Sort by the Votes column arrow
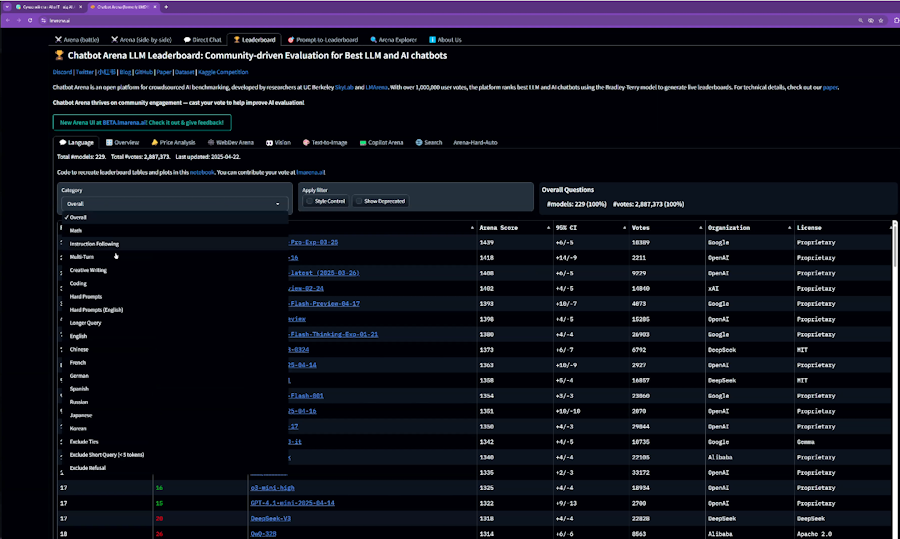 pos(700,228)
